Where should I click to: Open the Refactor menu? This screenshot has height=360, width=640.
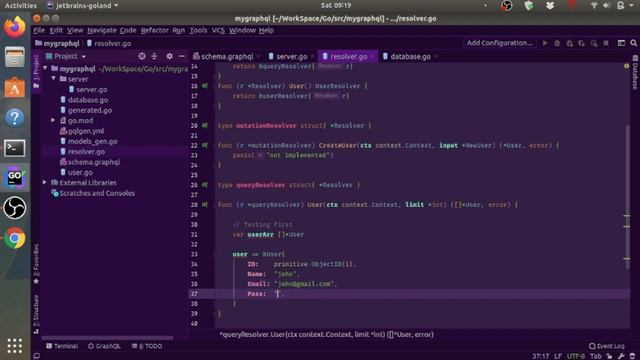154,30
